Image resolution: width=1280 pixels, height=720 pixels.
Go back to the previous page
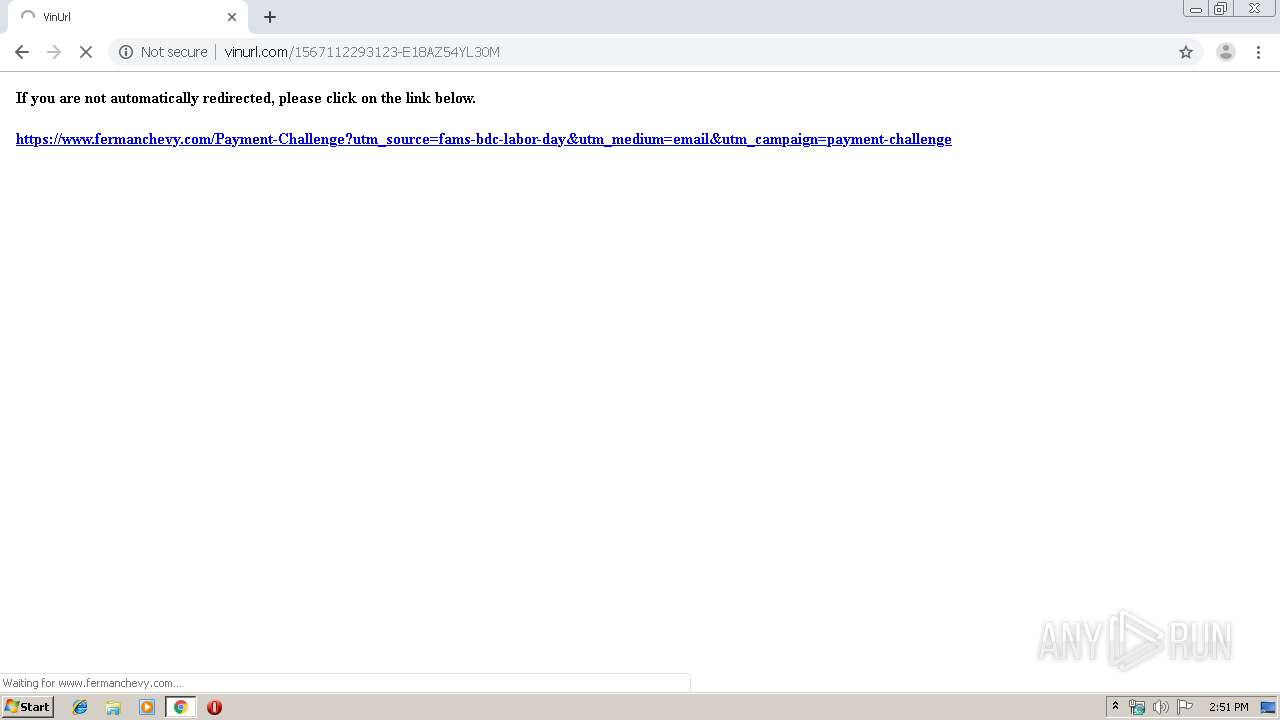tap(22, 52)
